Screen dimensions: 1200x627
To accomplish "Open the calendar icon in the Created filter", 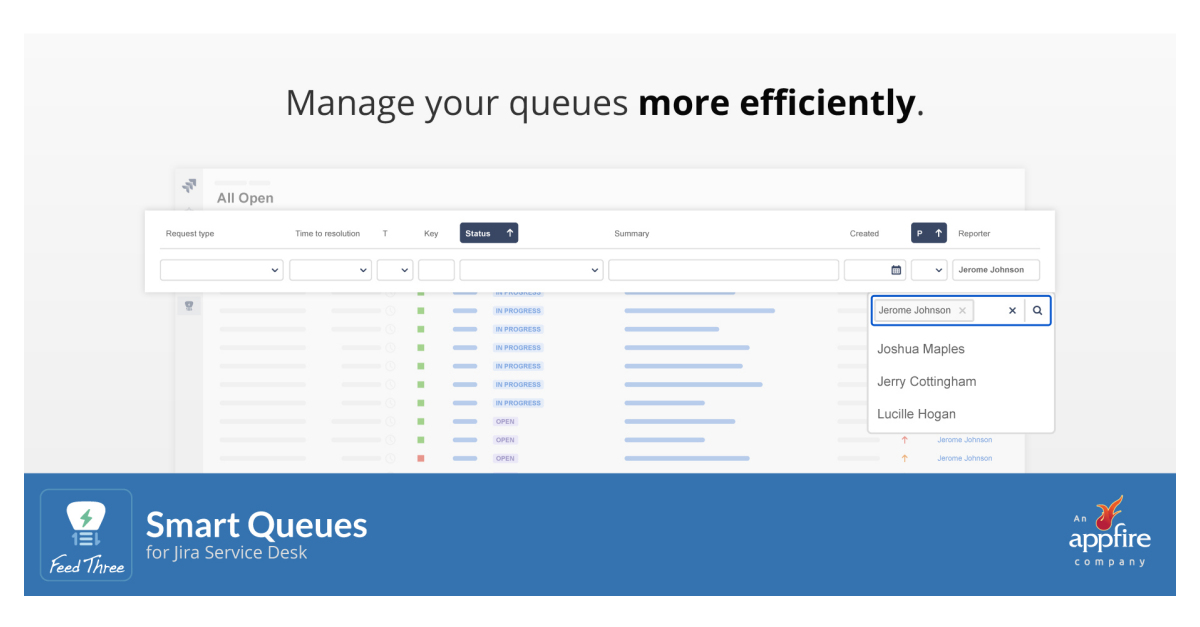I will click(x=896, y=270).
